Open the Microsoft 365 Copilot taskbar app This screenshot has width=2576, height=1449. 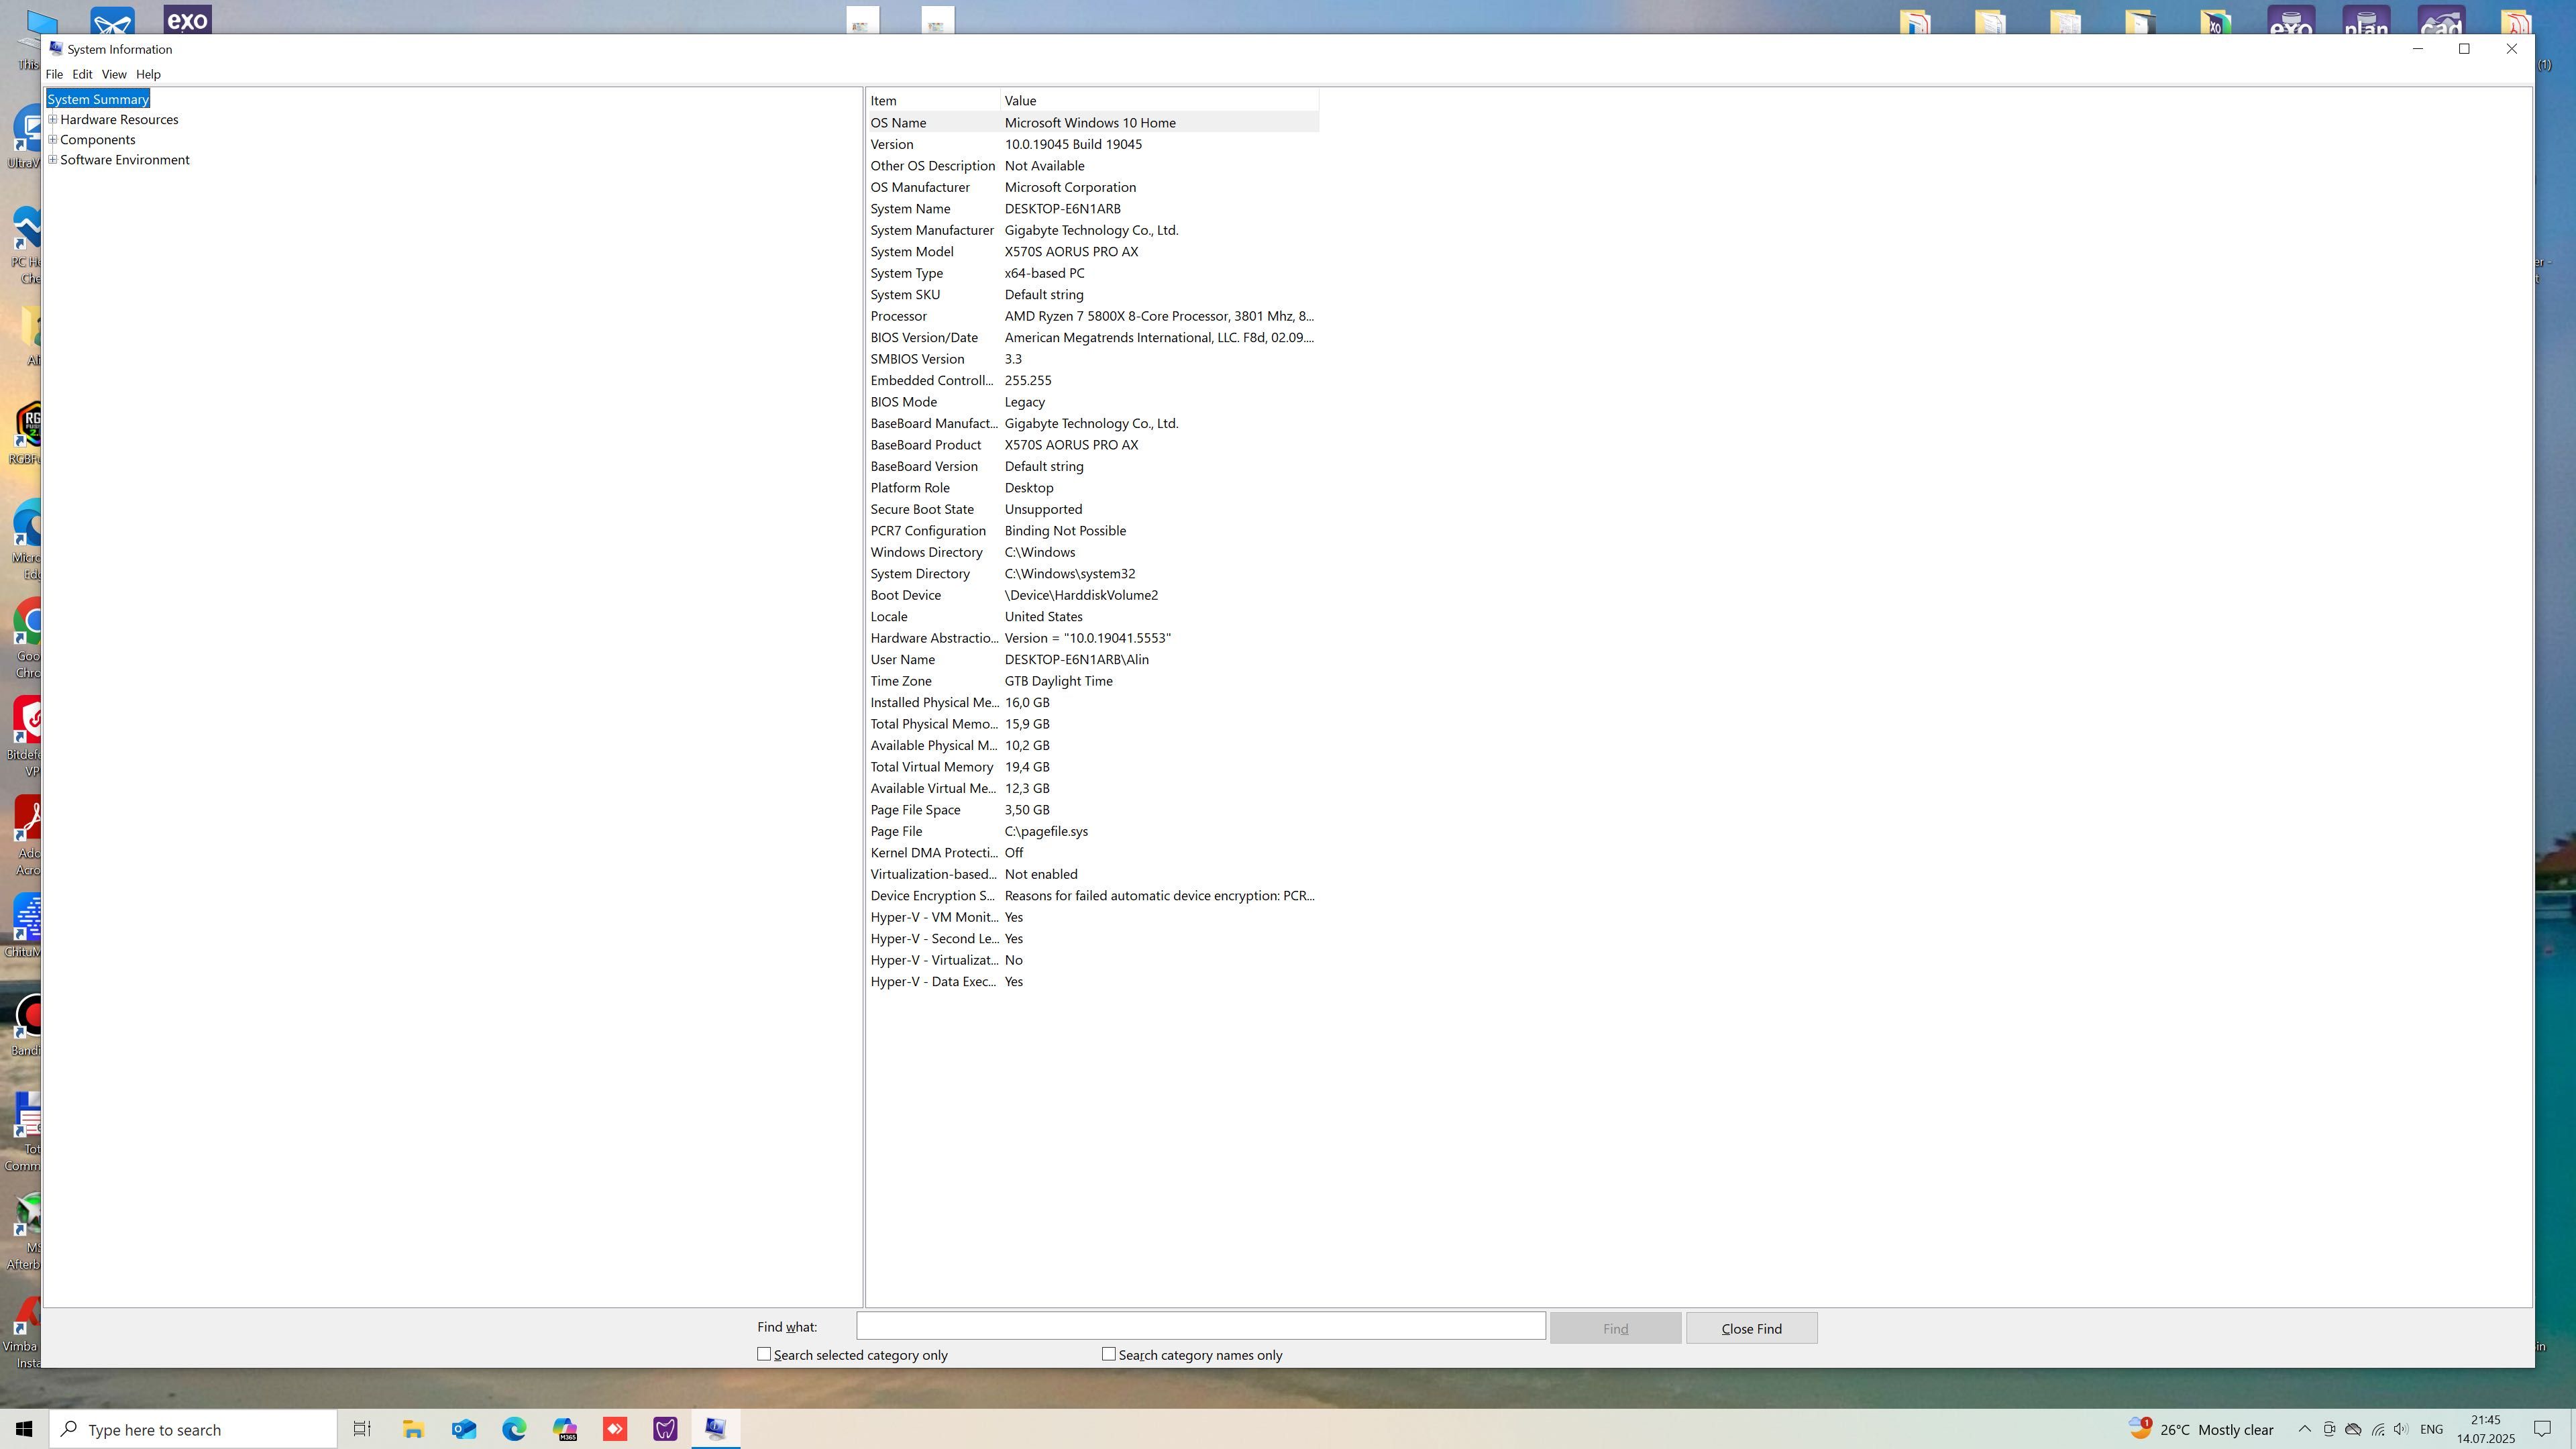[x=565, y=1429]
